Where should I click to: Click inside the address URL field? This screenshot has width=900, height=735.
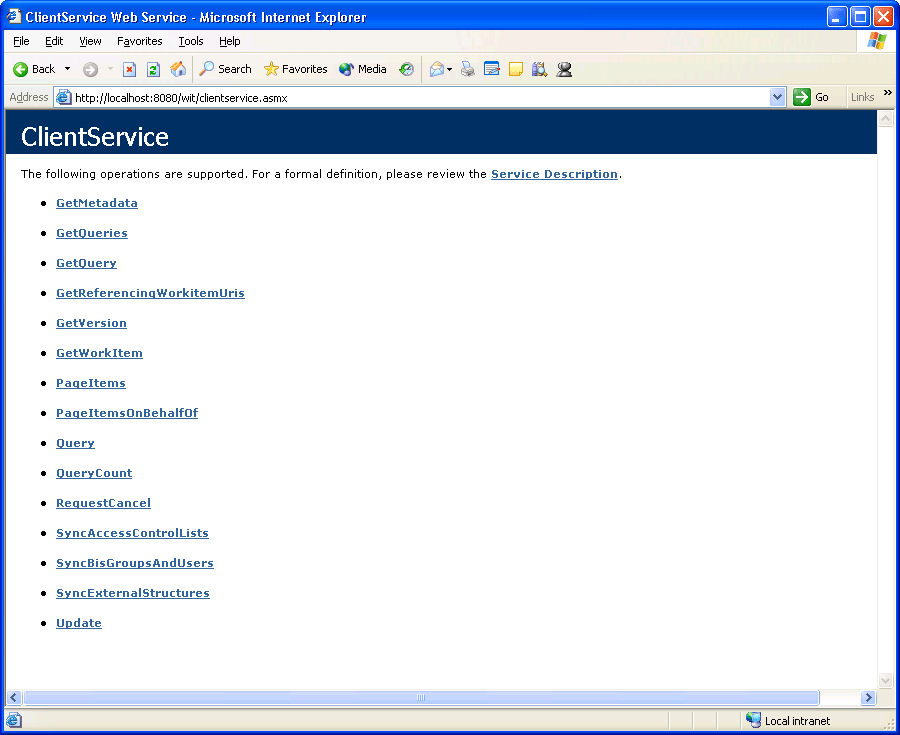tap(420, 97)
